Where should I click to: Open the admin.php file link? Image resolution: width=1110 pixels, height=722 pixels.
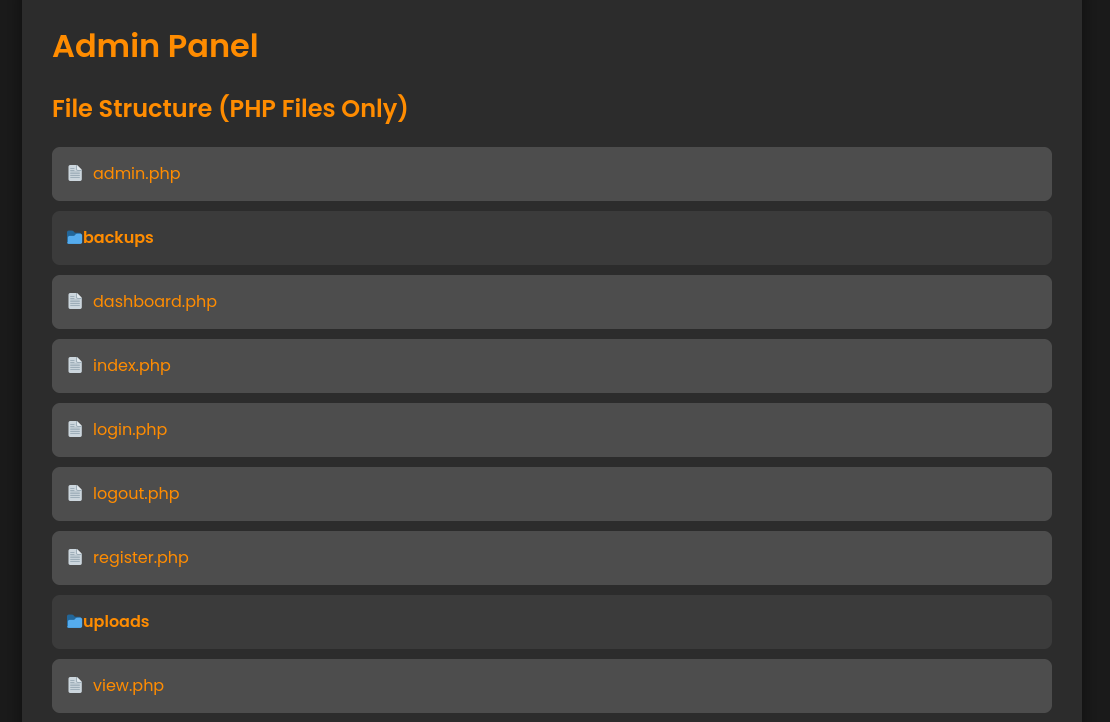tap(137, 173)
